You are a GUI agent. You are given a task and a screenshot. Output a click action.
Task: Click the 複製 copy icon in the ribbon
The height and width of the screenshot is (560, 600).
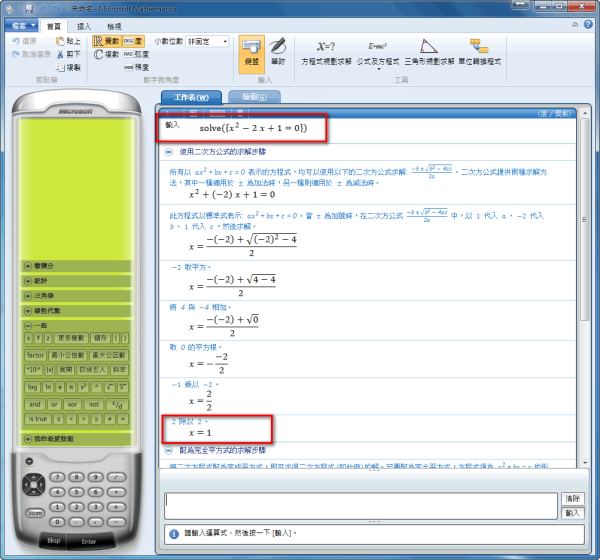click(x=60, y=68)
